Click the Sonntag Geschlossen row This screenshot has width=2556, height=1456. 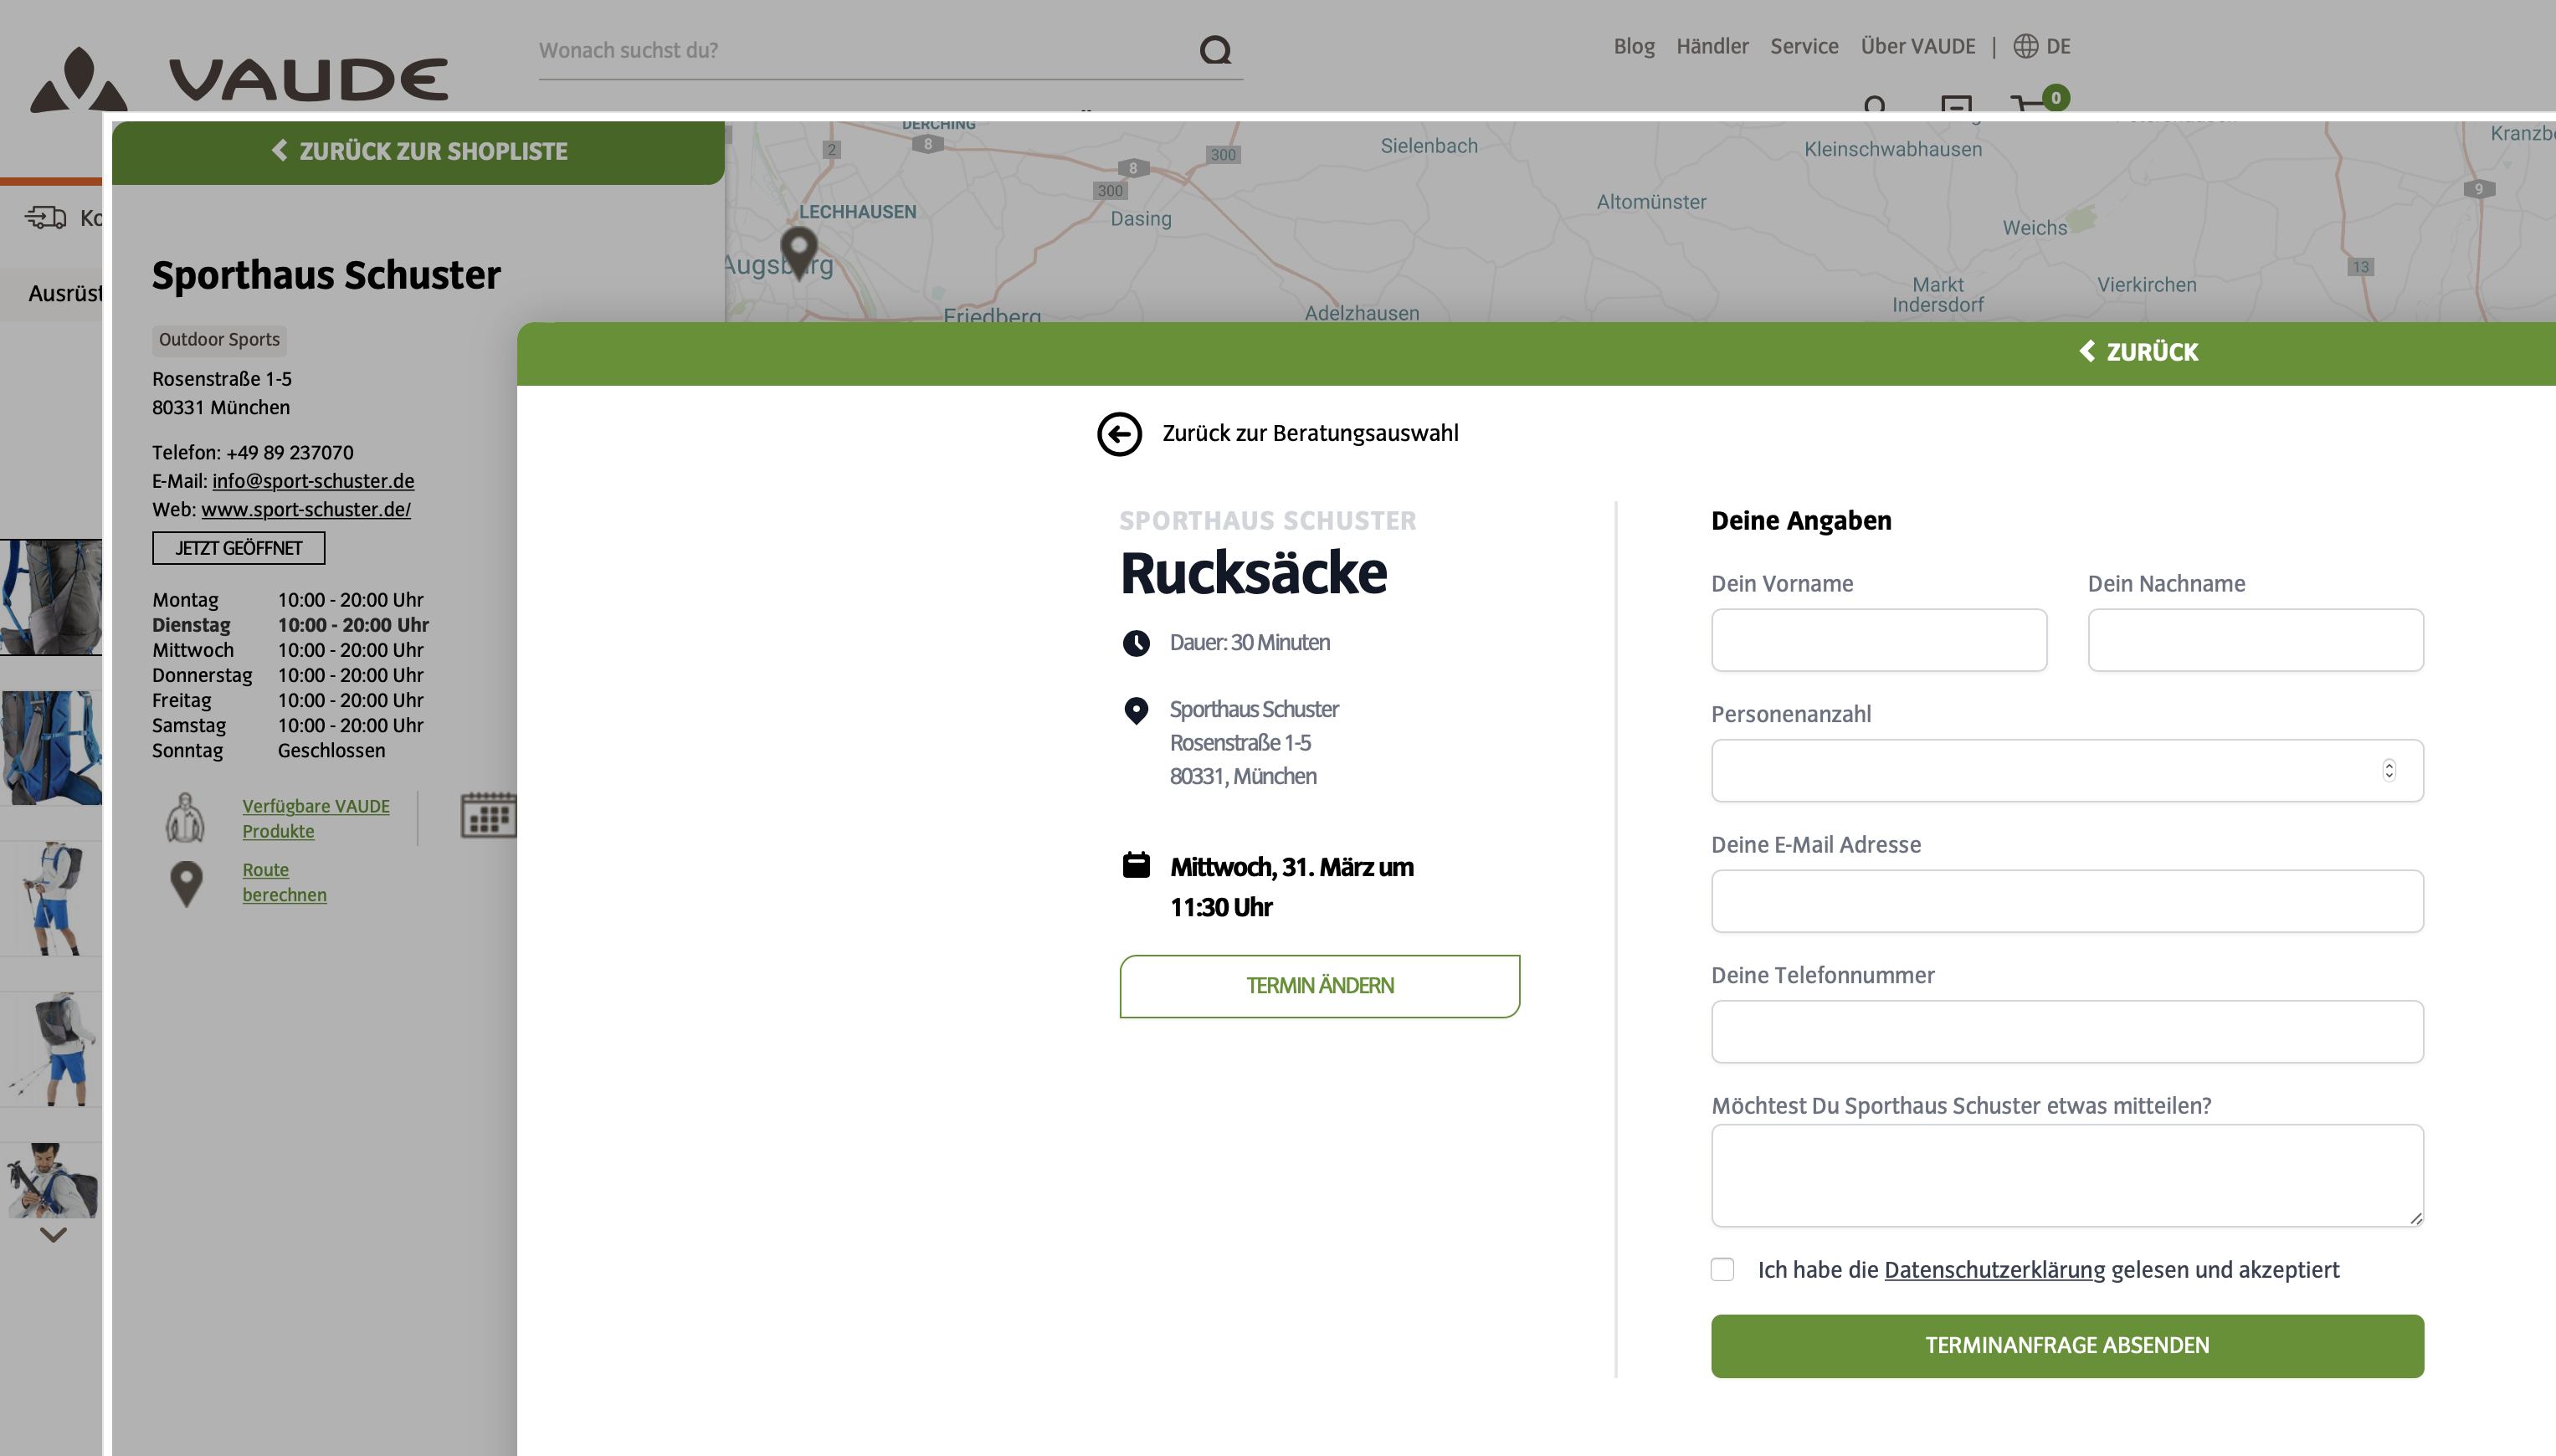pyautogui.click(x=268, y=750)
